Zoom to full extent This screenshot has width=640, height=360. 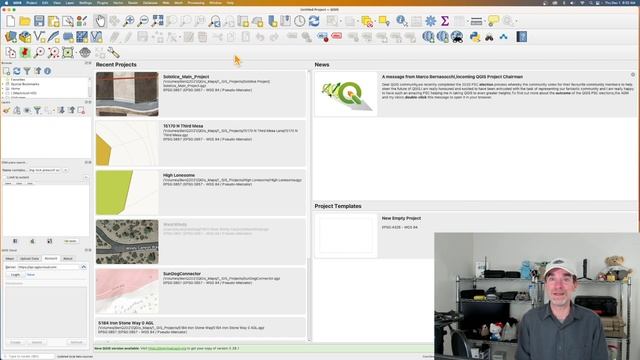pyautogui.click(x=158, y=21)
